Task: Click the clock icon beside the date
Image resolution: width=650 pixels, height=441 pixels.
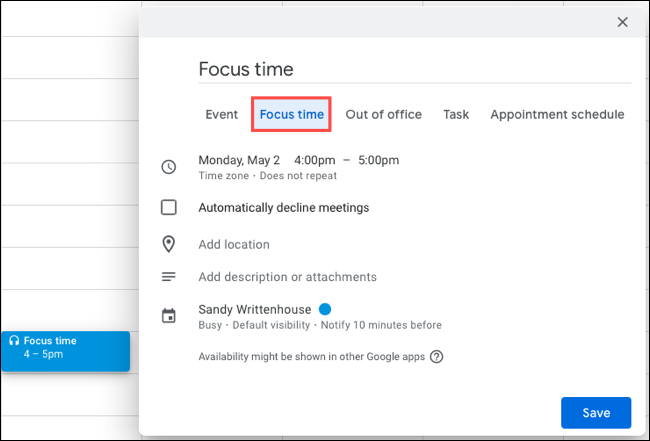Action: click(169, 167)
